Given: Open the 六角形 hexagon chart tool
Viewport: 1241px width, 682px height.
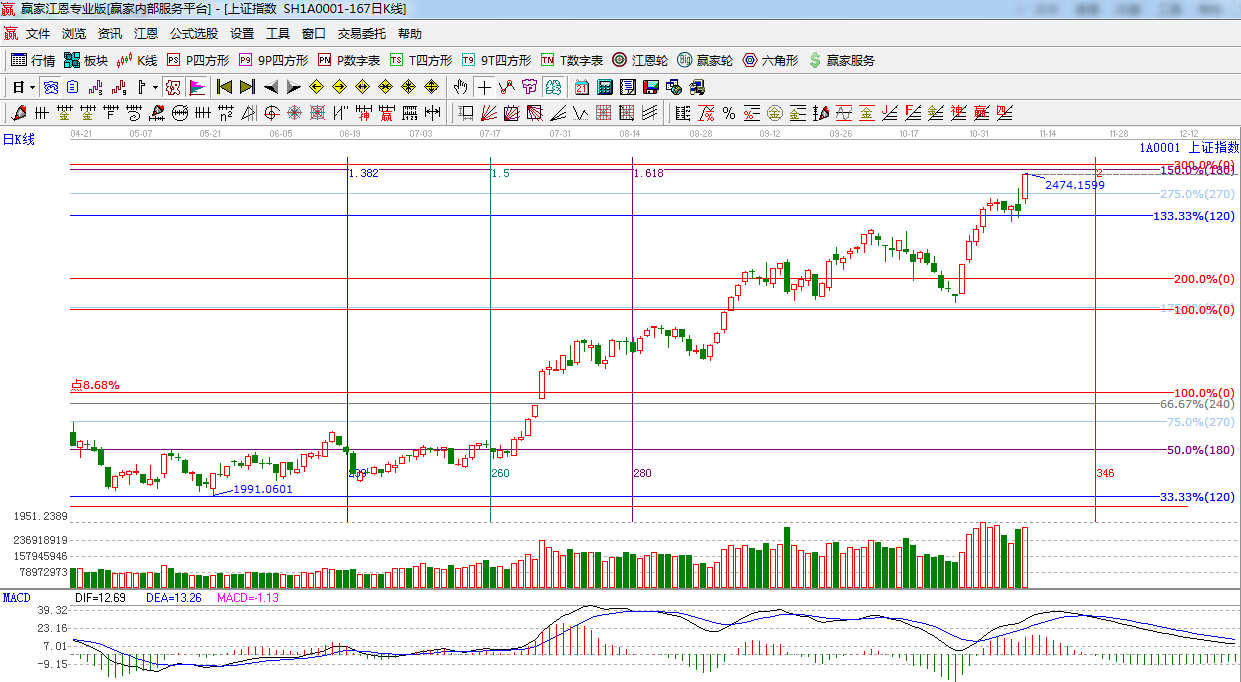Looking at the screenshot, I should tap(770, 60).
